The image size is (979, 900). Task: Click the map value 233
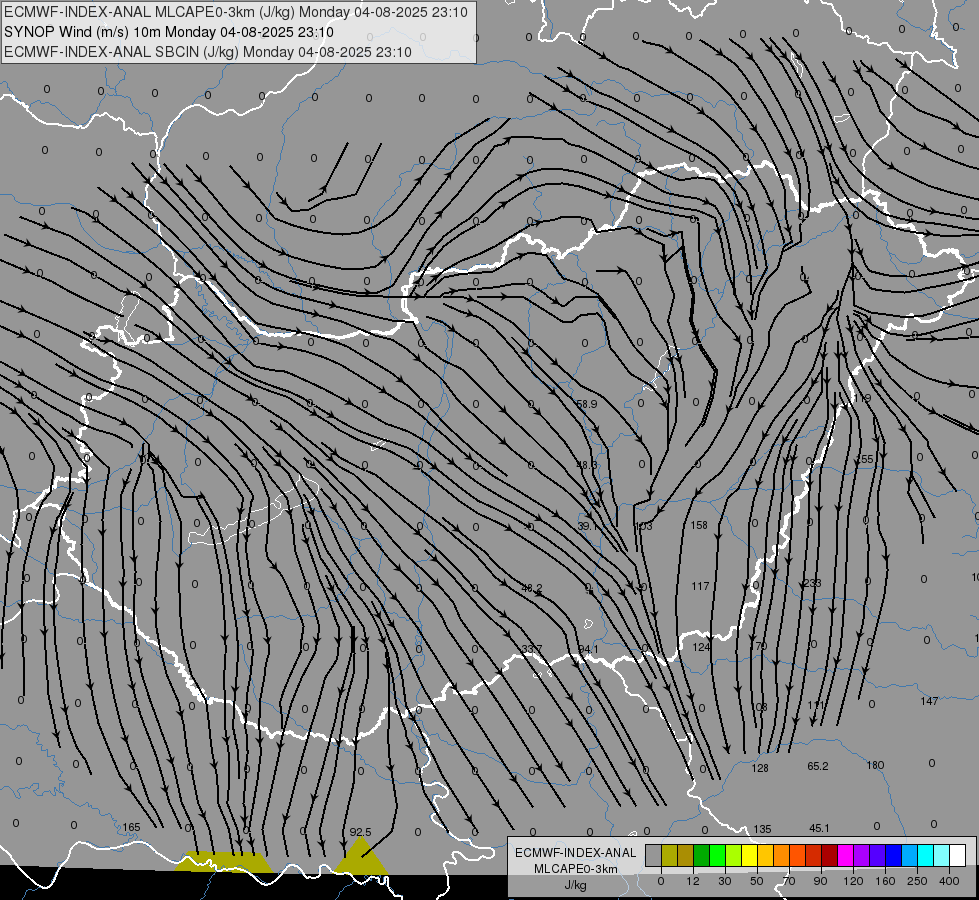coord(812,583)
